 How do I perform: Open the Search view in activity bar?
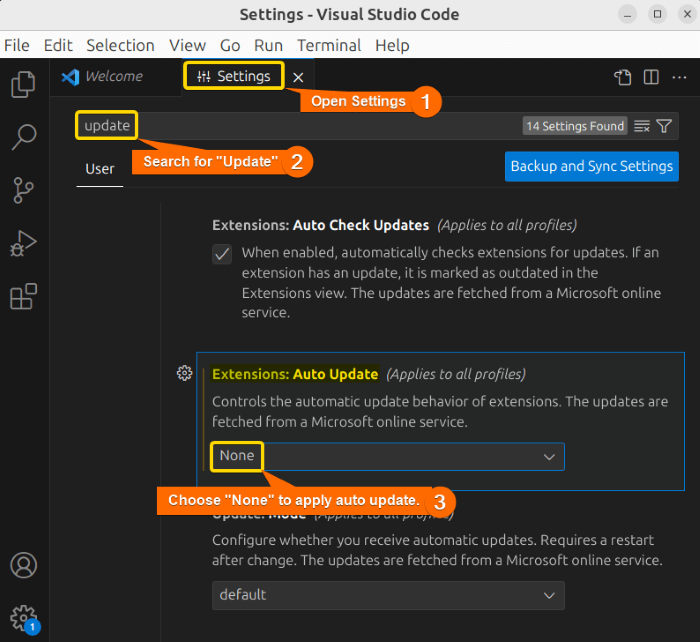point(23,137)
